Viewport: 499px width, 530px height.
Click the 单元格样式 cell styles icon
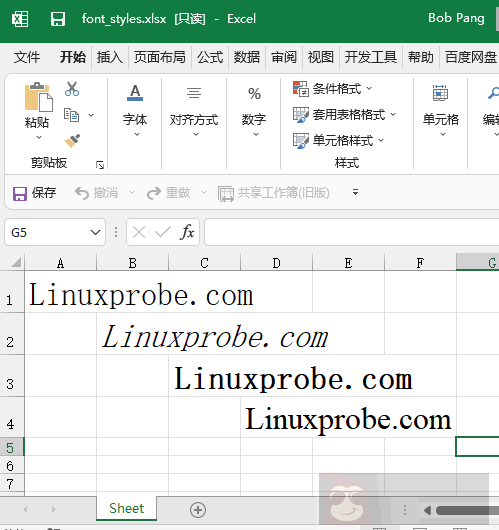(301, 141)
